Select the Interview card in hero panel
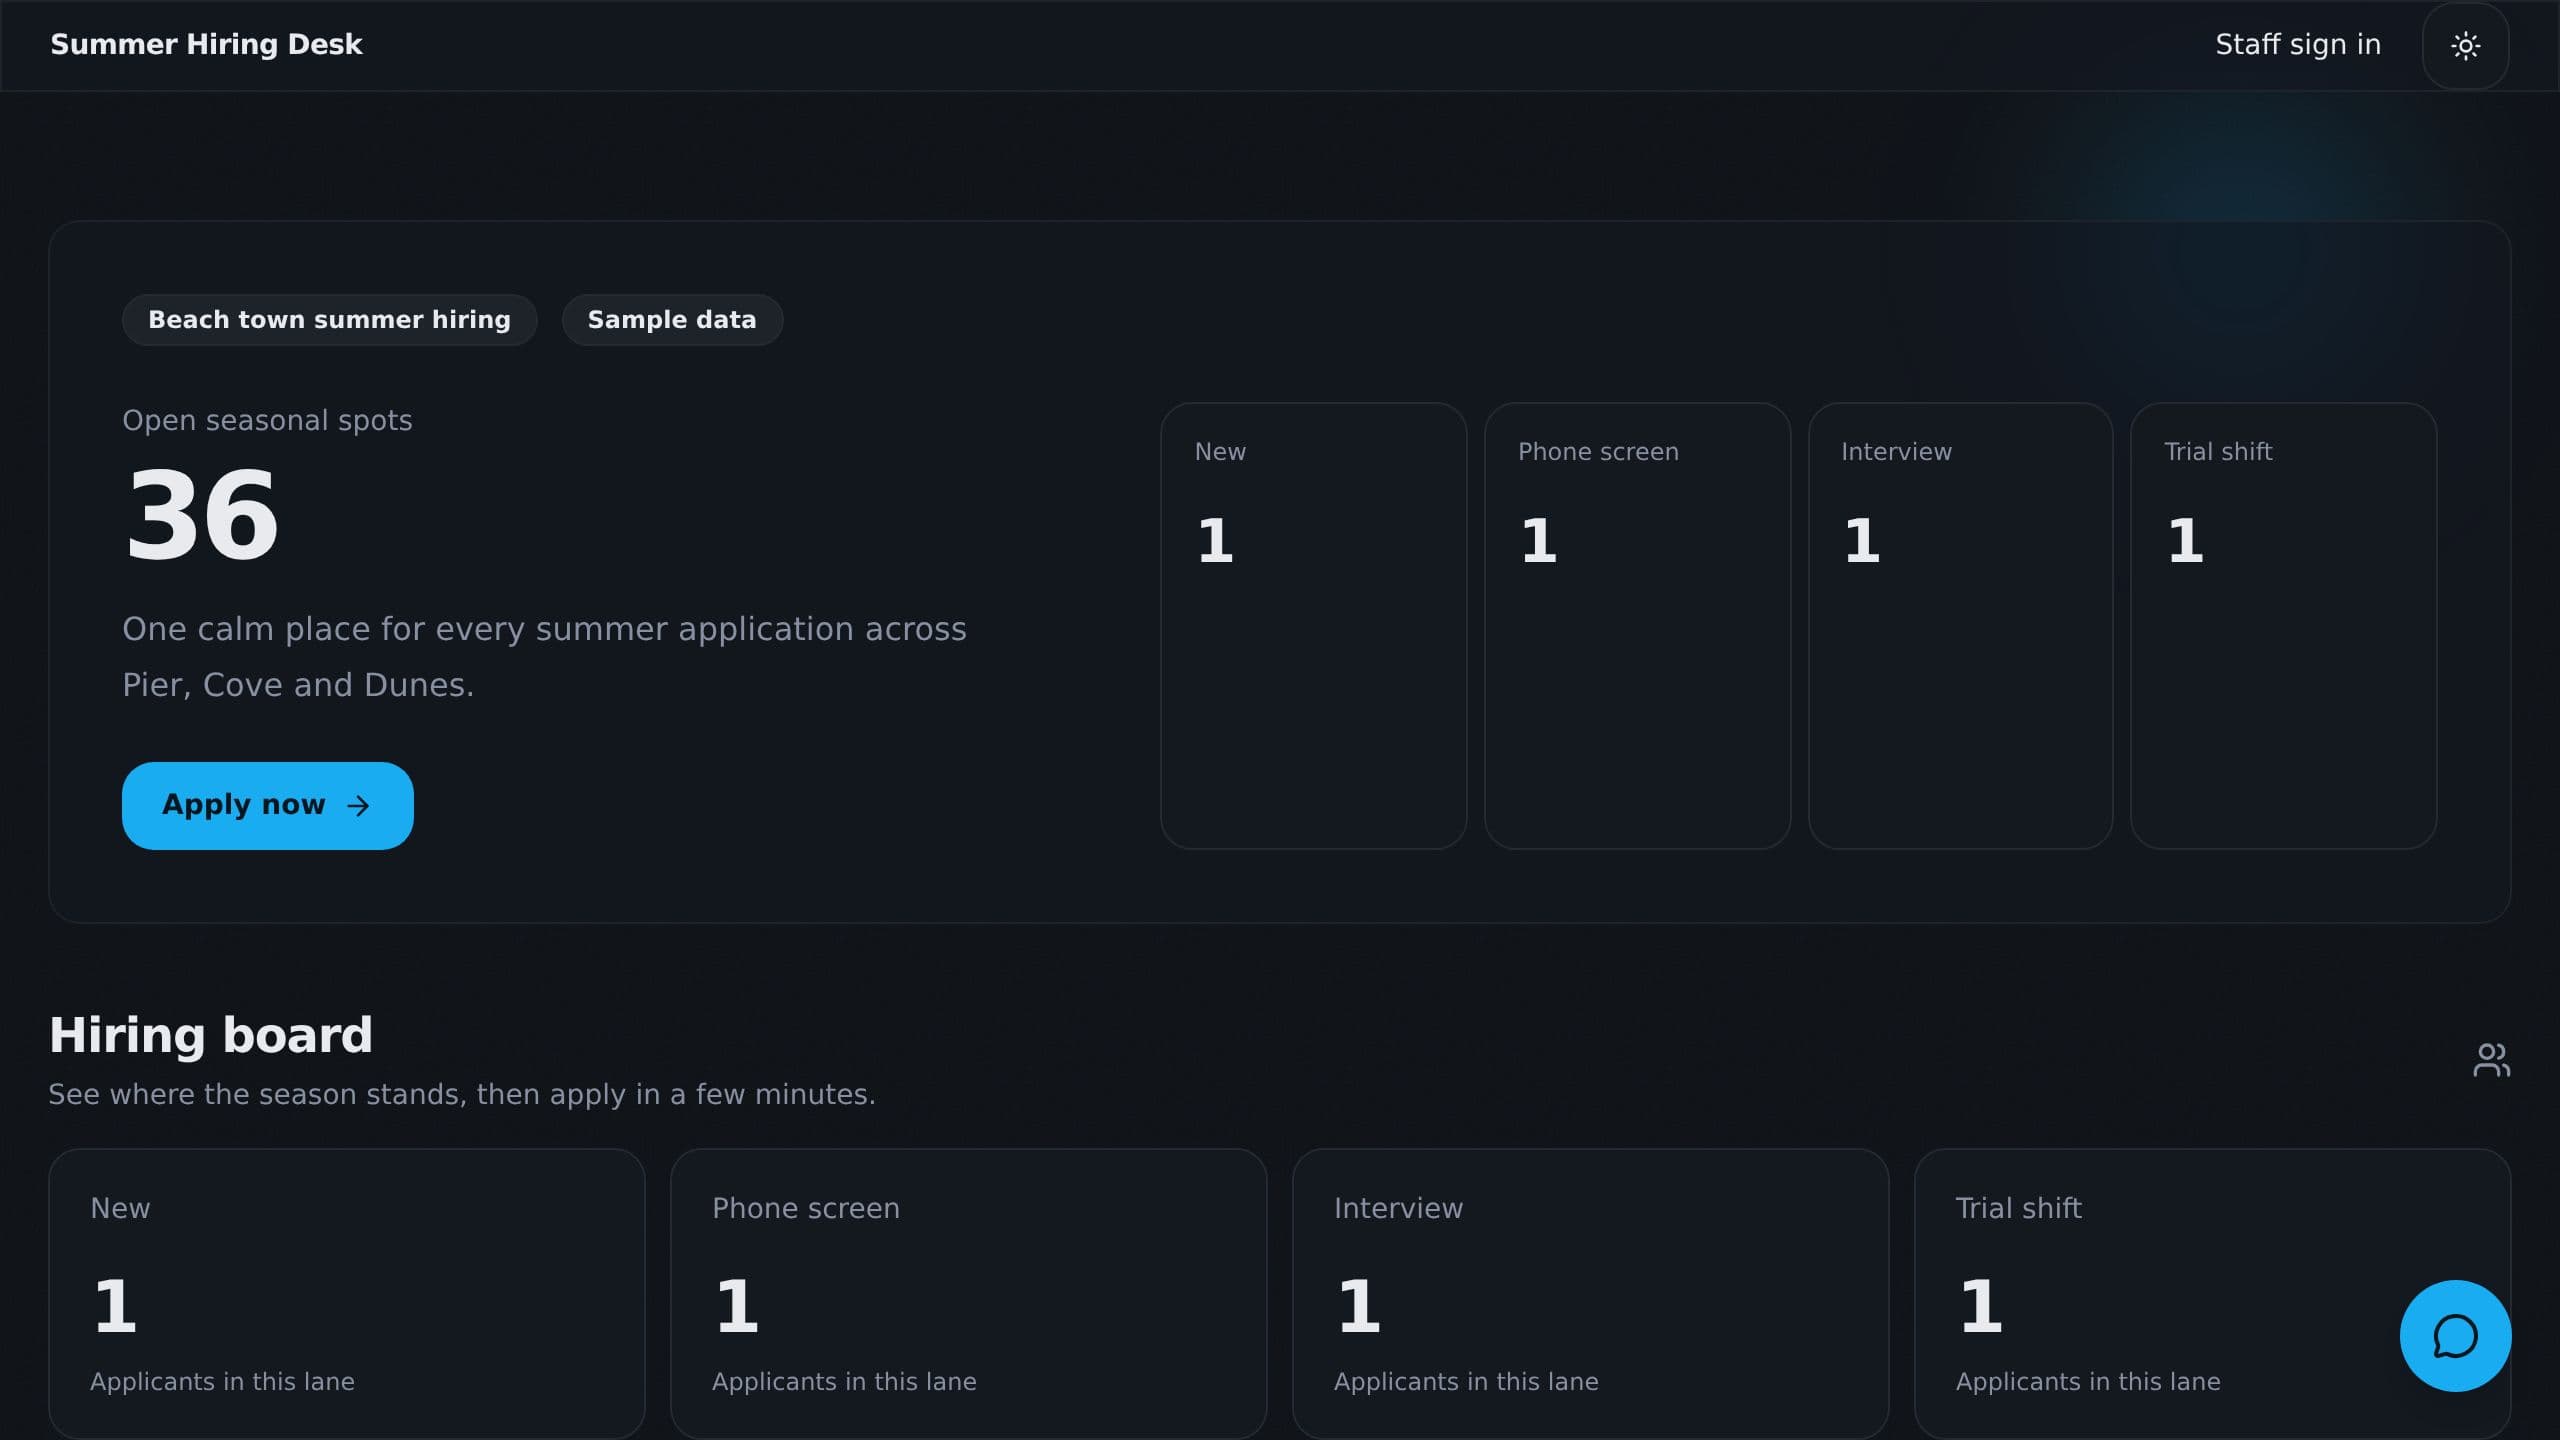The image size is (2560, 1440). click(x=1960, y=626)
